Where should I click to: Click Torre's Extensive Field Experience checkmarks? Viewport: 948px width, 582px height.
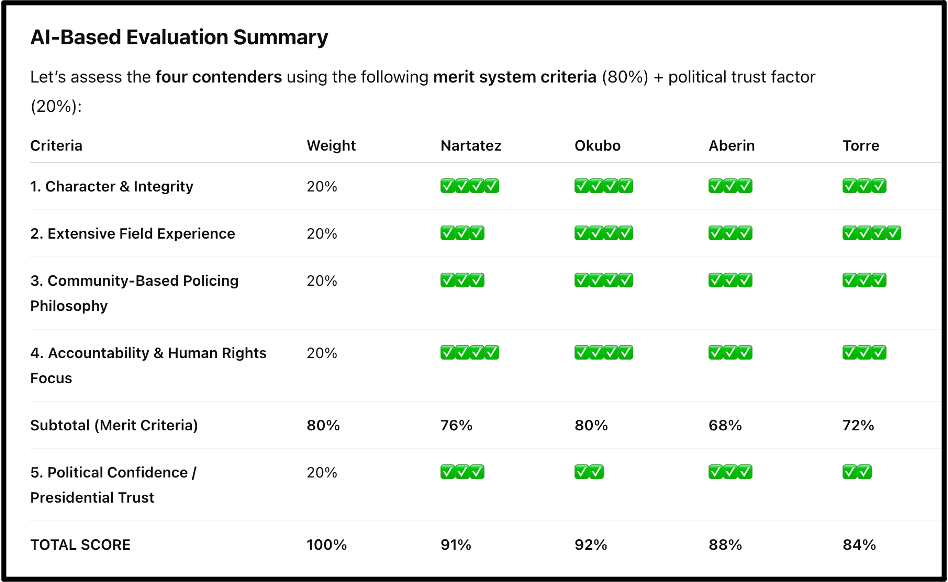coord(871,234)
